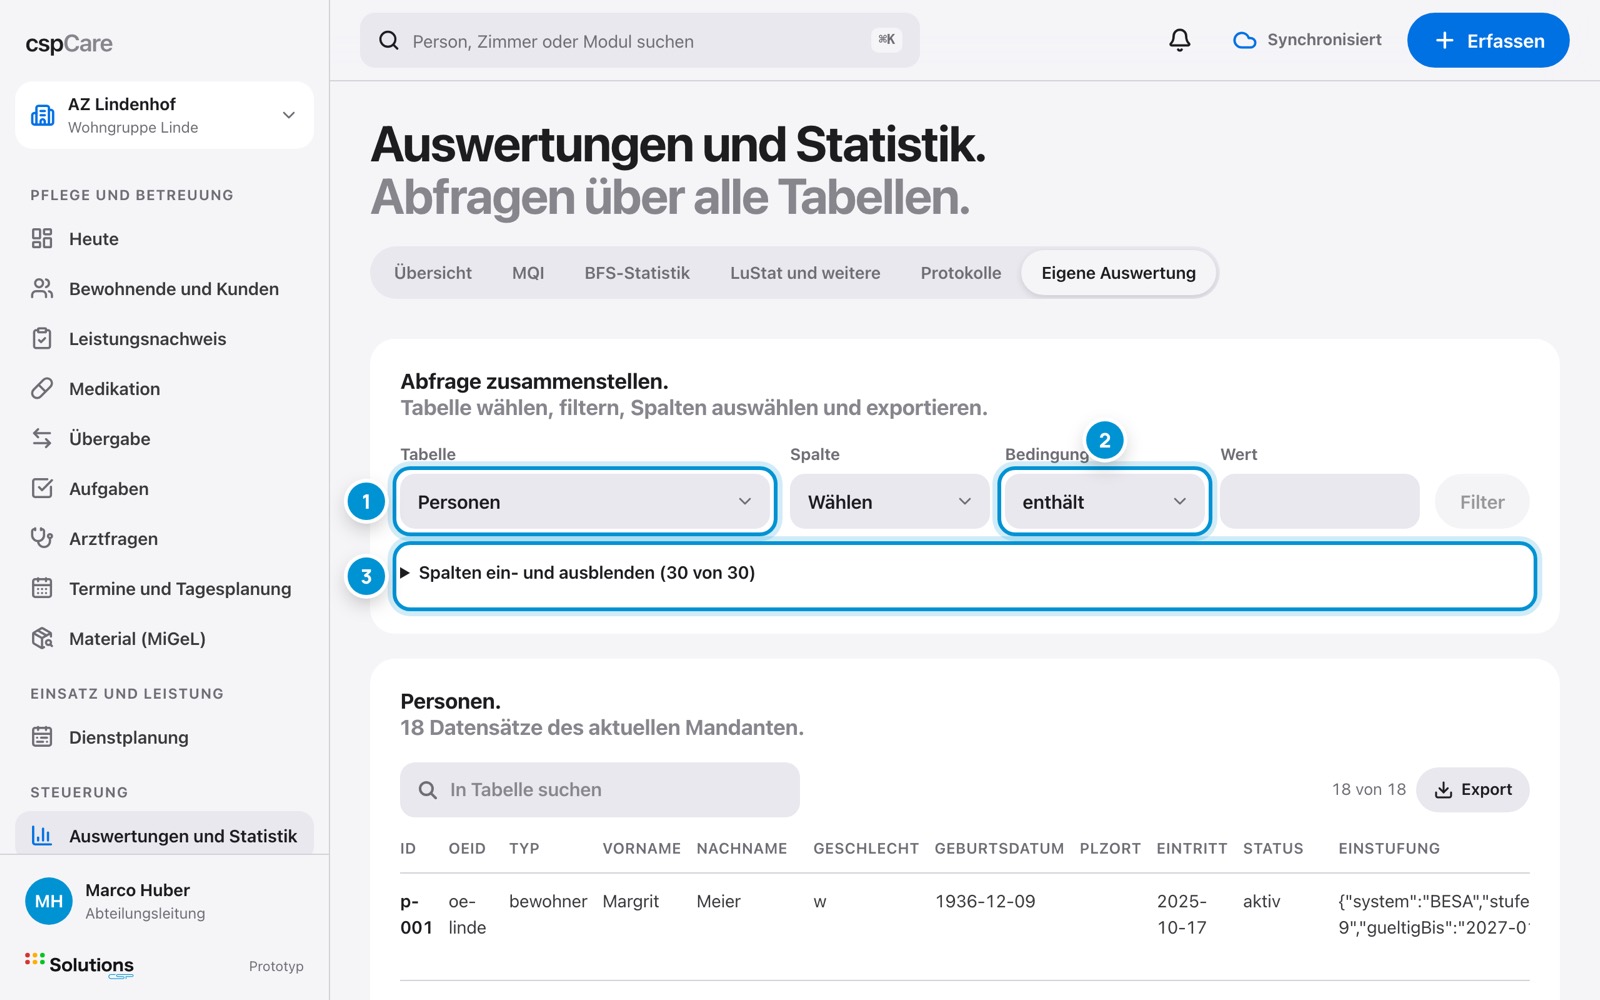Image resolution: width=1600 pixels, height=1000 pixels.
Task: Click the blue Erfassen button
Action: (x=1488, y=40)
